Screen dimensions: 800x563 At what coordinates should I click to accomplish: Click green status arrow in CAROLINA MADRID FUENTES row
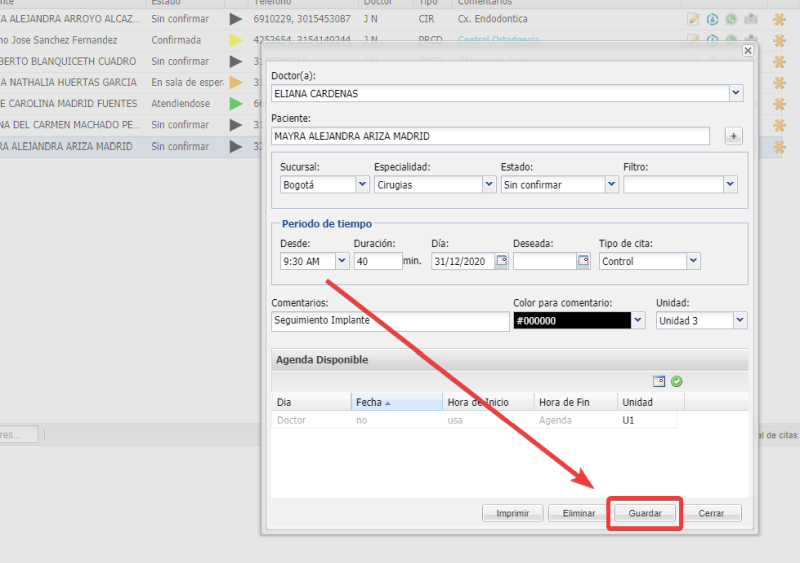click(x=235, y=104)
